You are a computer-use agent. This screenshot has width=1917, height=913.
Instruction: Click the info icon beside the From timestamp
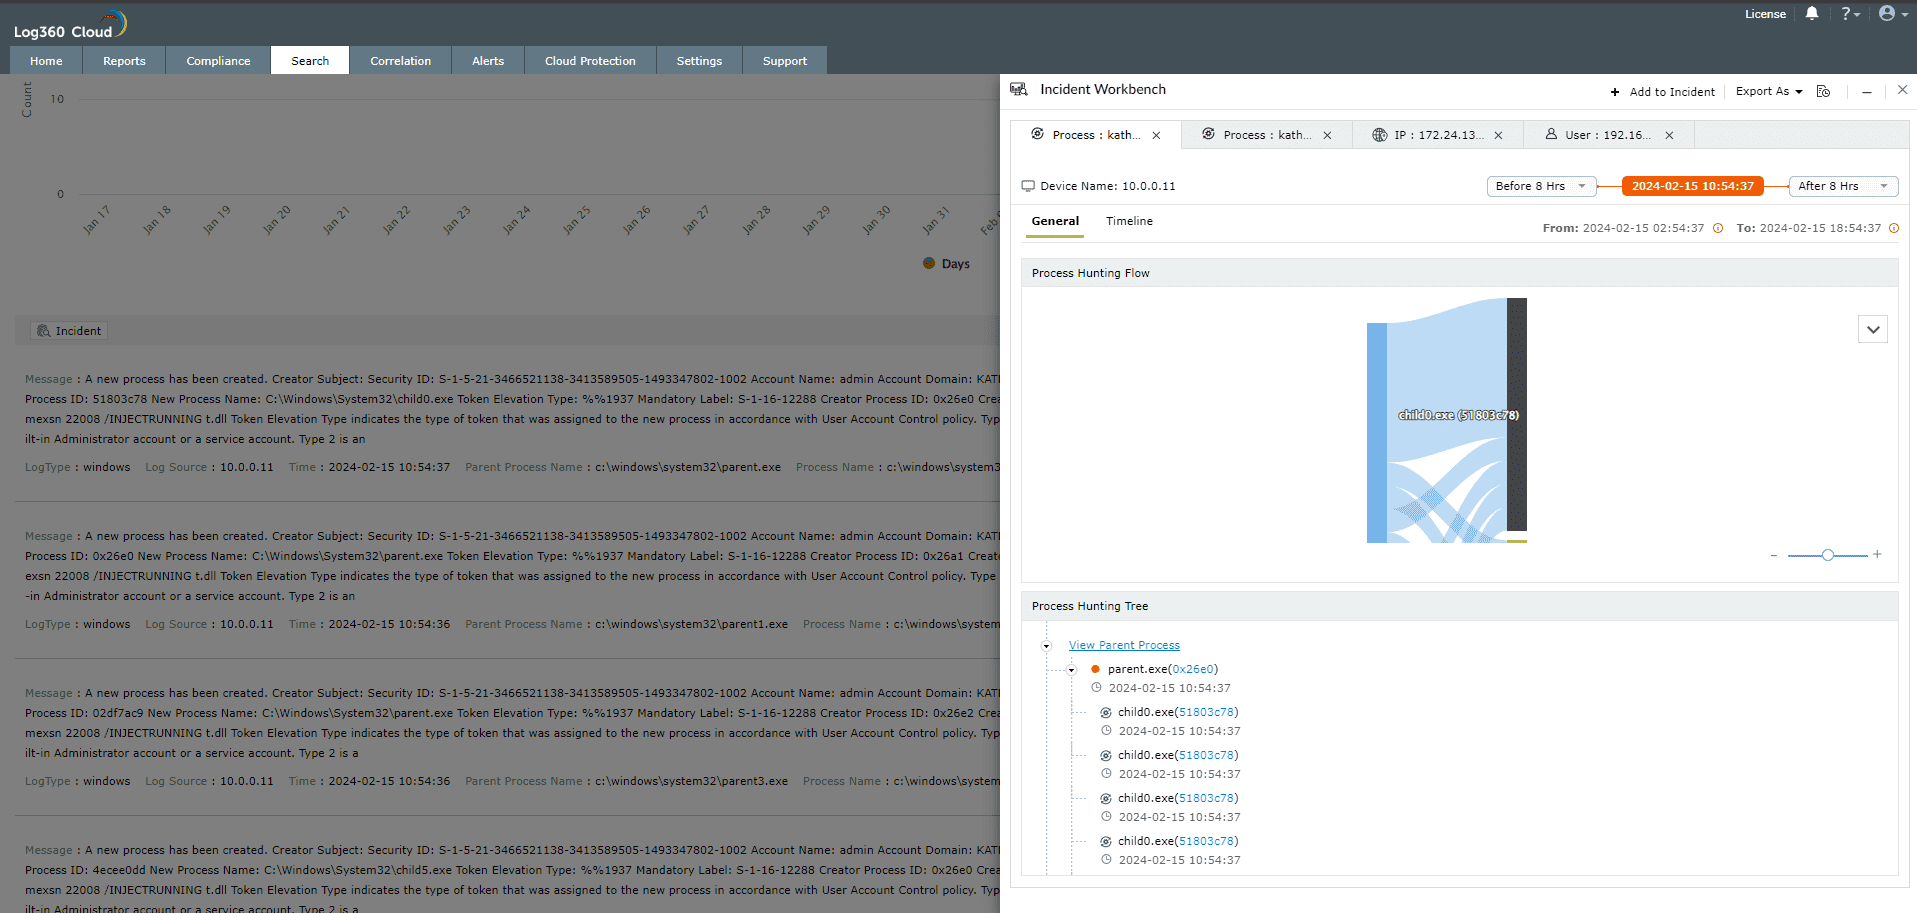click(x=1718, y=228)
